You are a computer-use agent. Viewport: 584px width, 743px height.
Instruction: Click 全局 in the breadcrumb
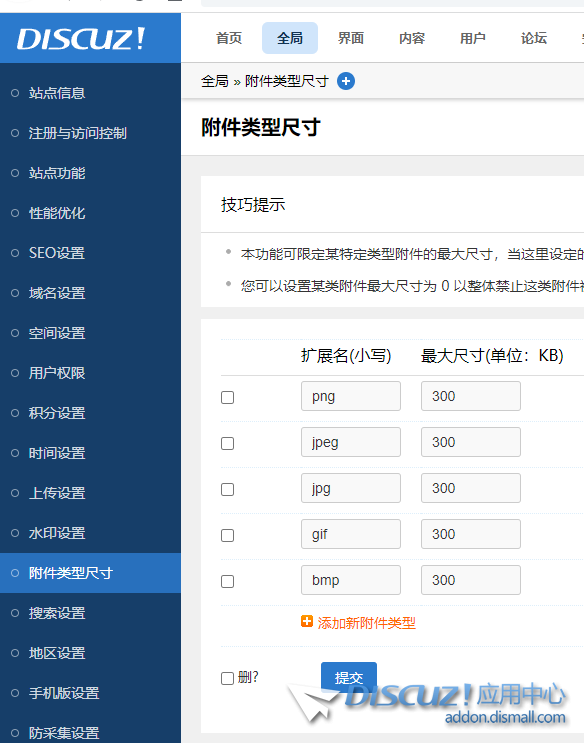pyautogui.click(x=215, y=81)
